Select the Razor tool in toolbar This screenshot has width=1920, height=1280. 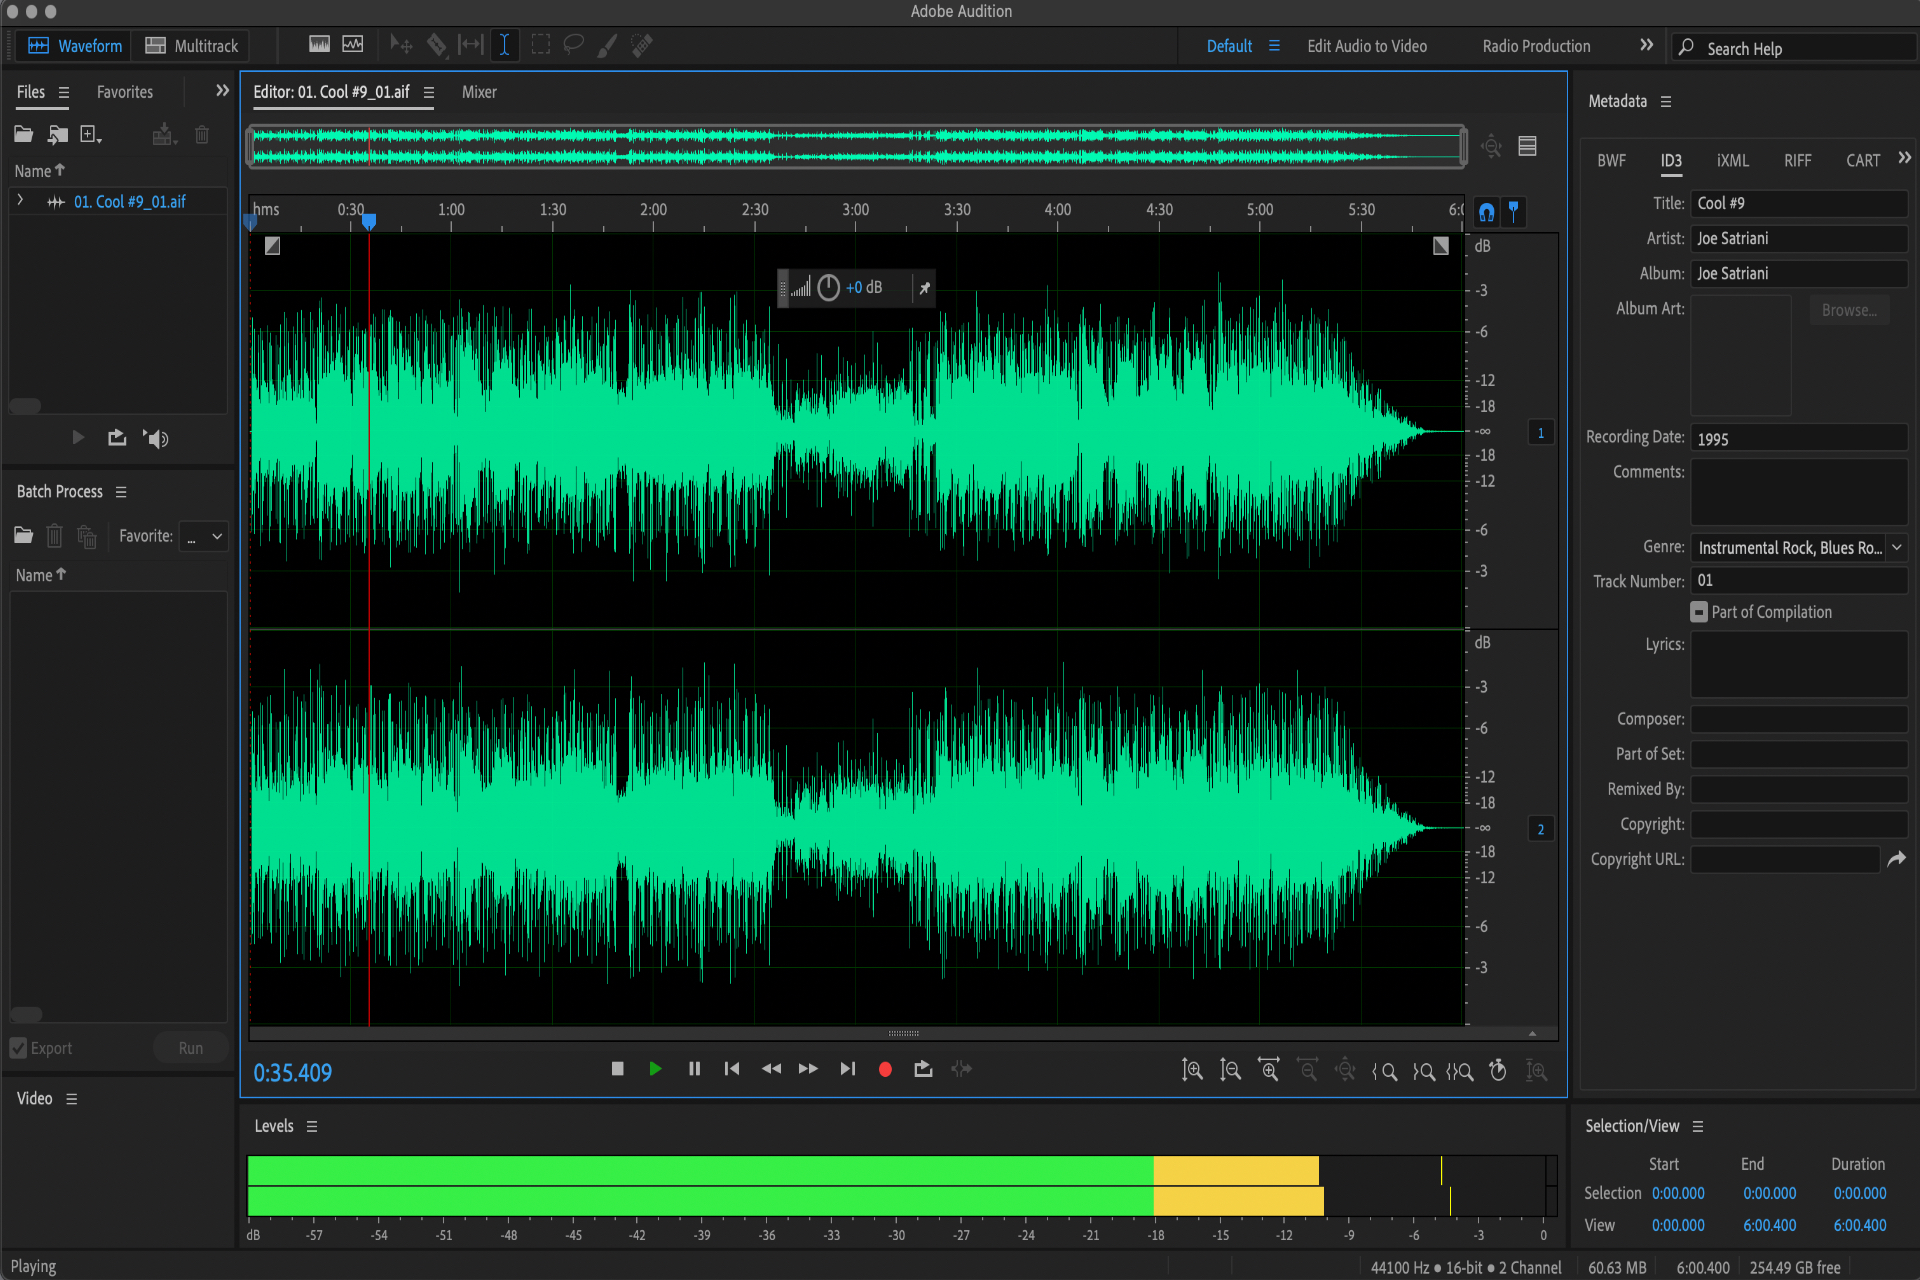[x=437, y=45]
